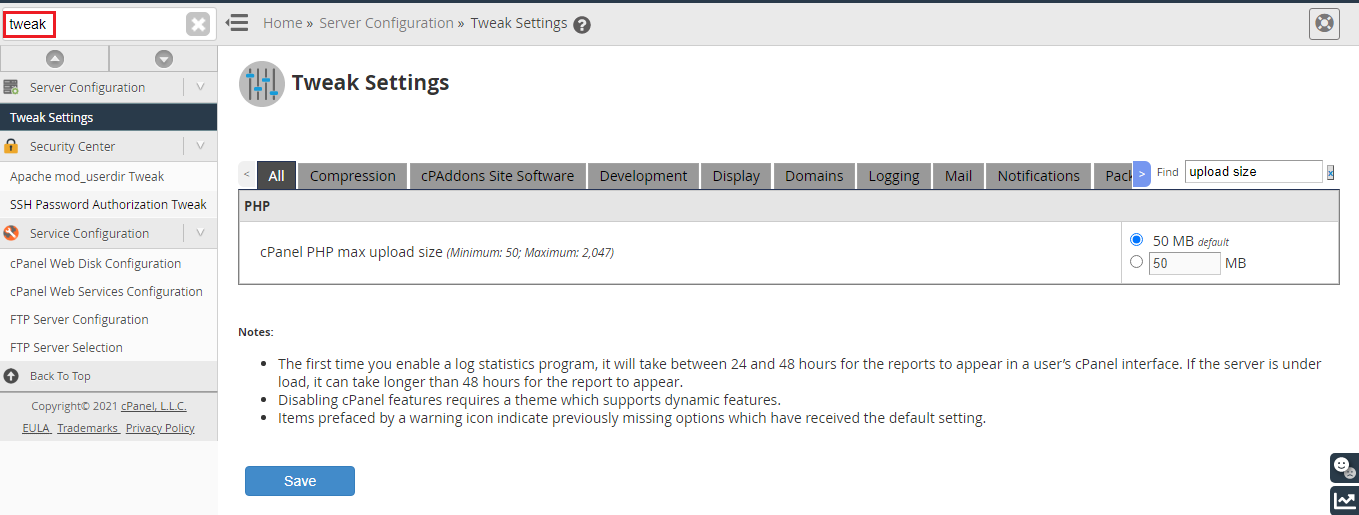
Task: Select the 50 MB default radio option
Action: coord(1136,240)
